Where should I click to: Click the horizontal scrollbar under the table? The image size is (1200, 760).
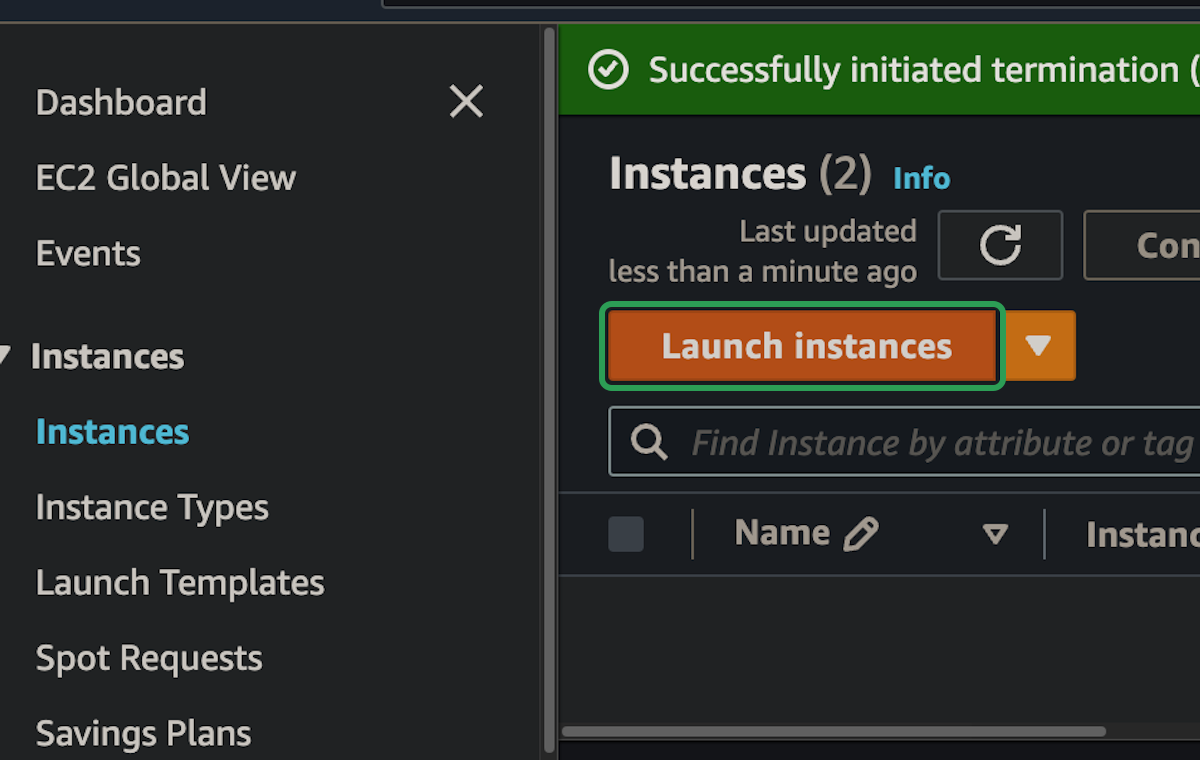[x=834, y=731]
